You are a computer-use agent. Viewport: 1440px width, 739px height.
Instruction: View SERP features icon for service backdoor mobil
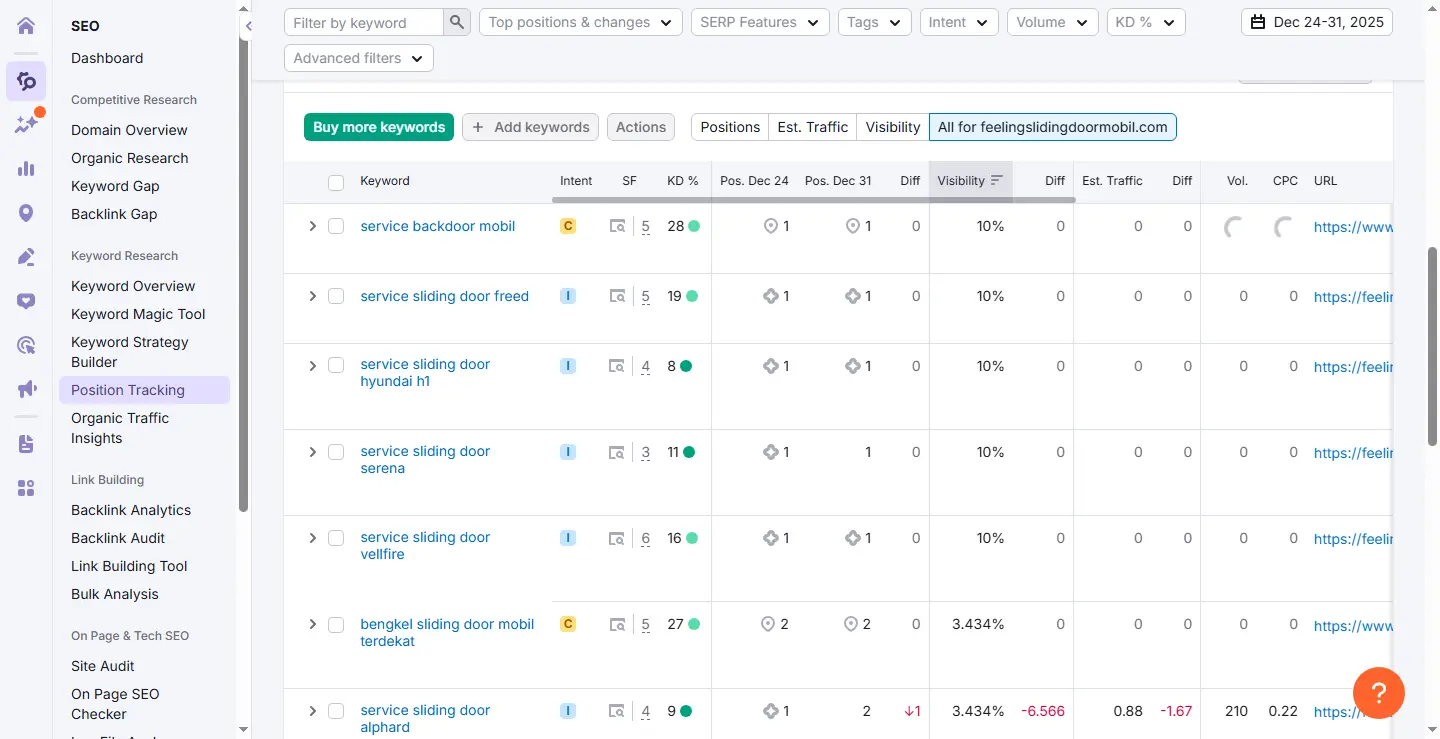pos(617,226)
